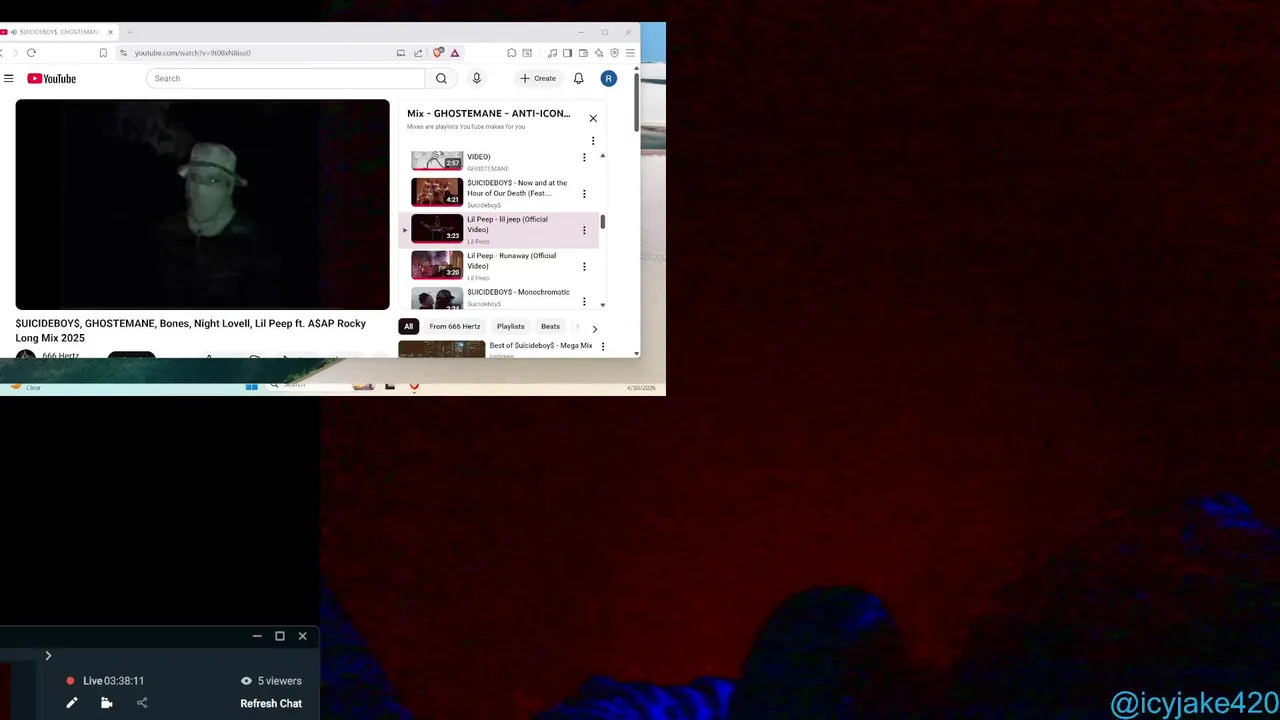1280x720 pixels.
Task: Click the 5 viewers count
Action: (x=272, y=681)
